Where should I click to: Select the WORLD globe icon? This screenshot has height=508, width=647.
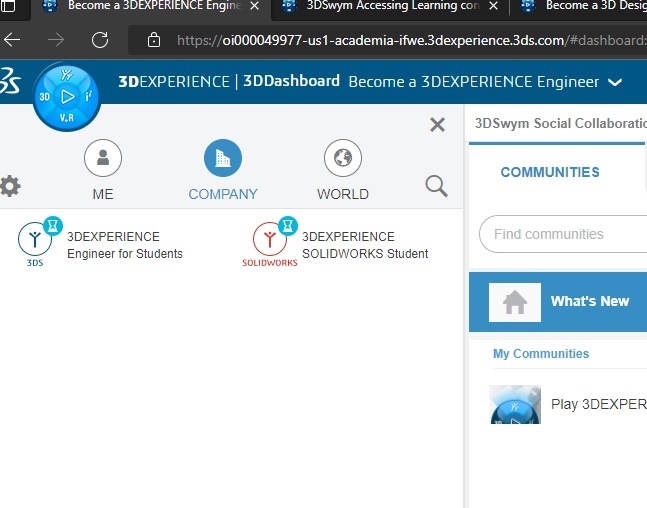[x=343, y=158]
